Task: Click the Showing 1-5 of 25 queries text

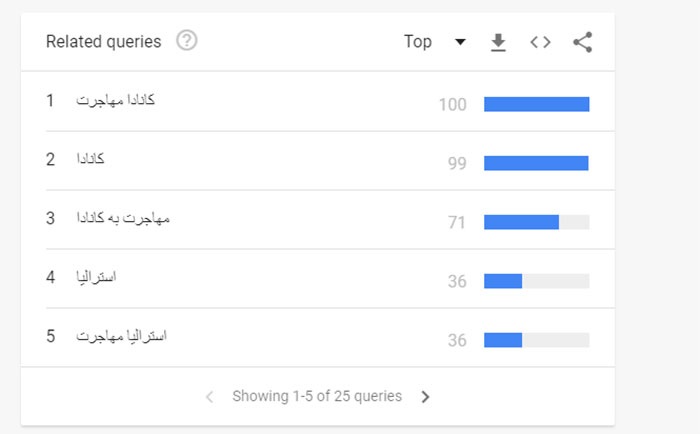Action: [317, 396]
